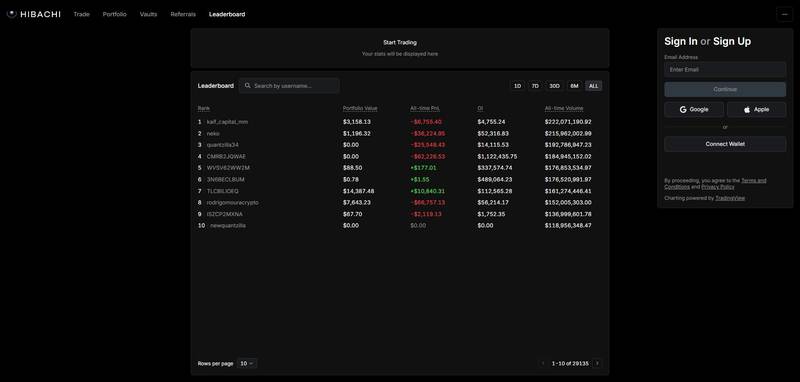Sign in with Apple
The width and height of the screenshot is (800, 382).
coord(757,109)
